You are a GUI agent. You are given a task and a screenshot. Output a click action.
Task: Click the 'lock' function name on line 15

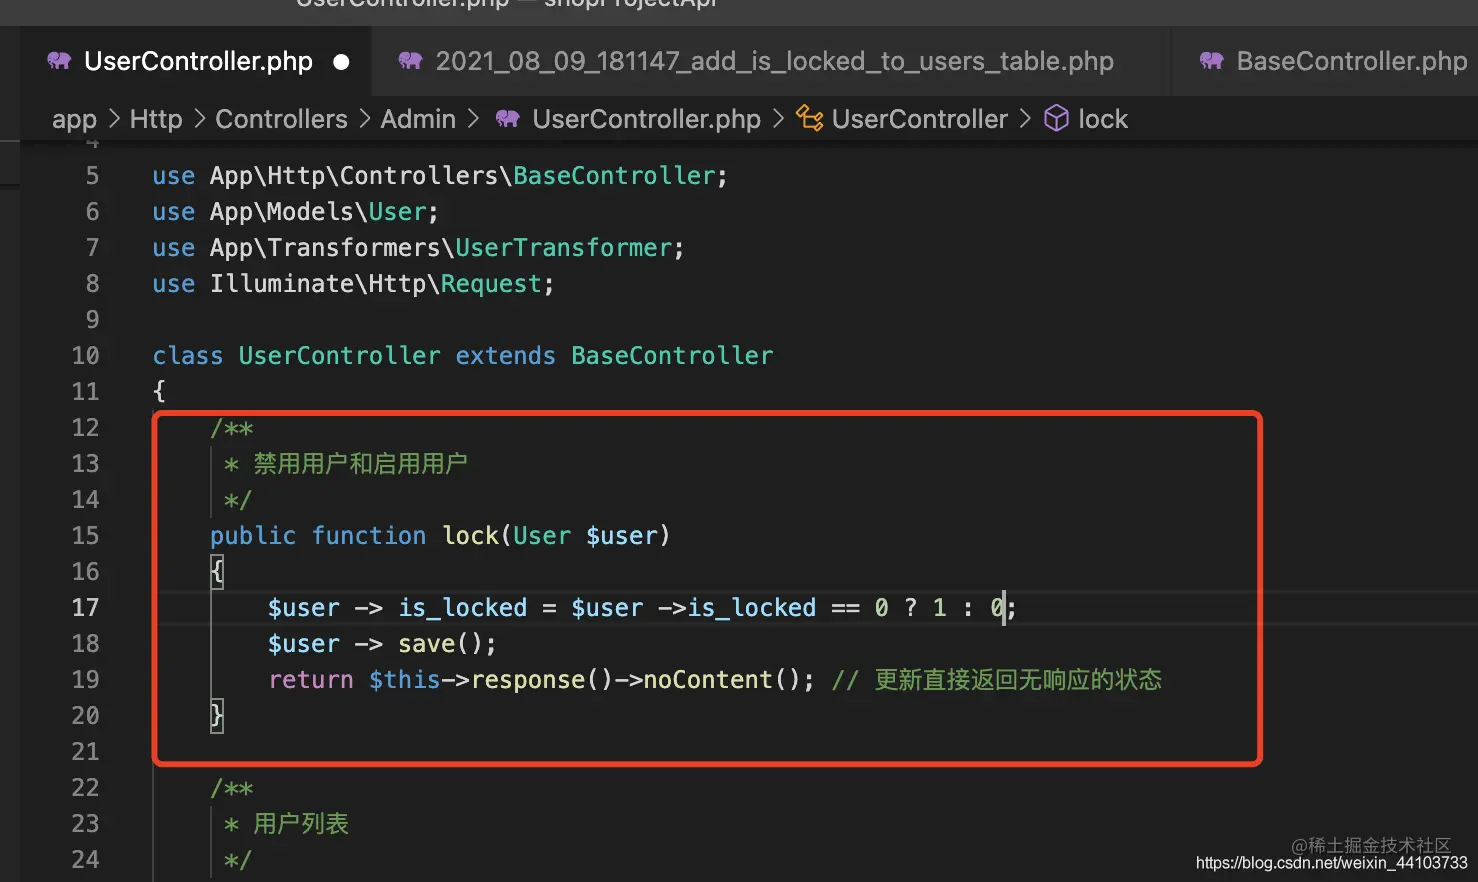tap(470, 536)
